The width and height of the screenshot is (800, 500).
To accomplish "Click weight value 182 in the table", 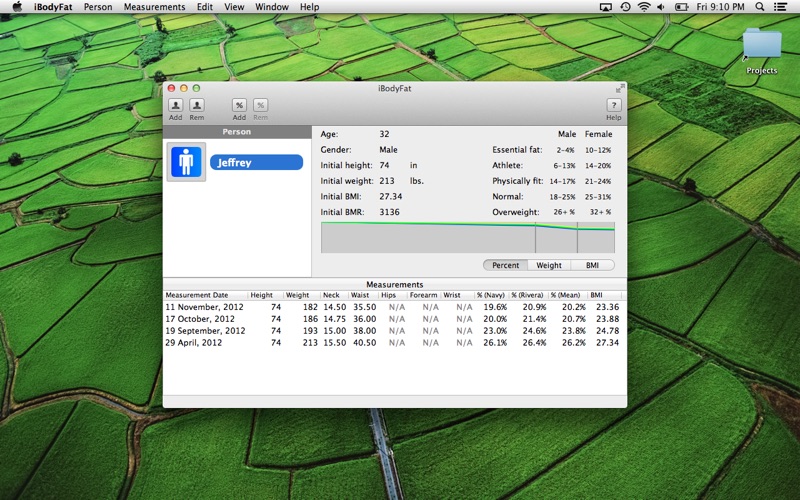I will click(x=310, y=307).
